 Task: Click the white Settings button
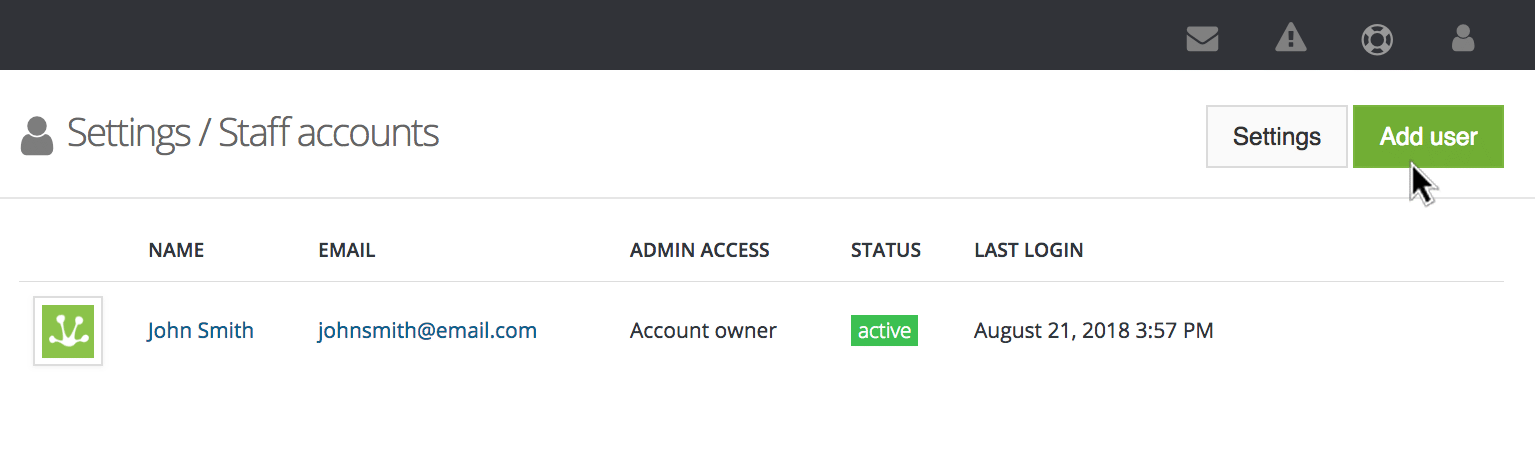pos(1276,136)
